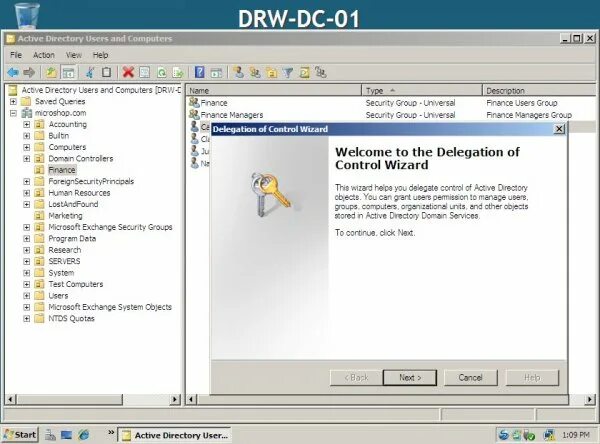The image size is (600, 444).
Task: Open the File menu
Action: [x=16, y=55]
